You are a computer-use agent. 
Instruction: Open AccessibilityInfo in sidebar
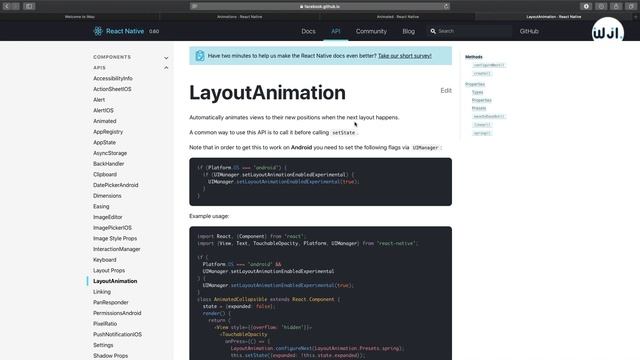(x=113, y=78)
